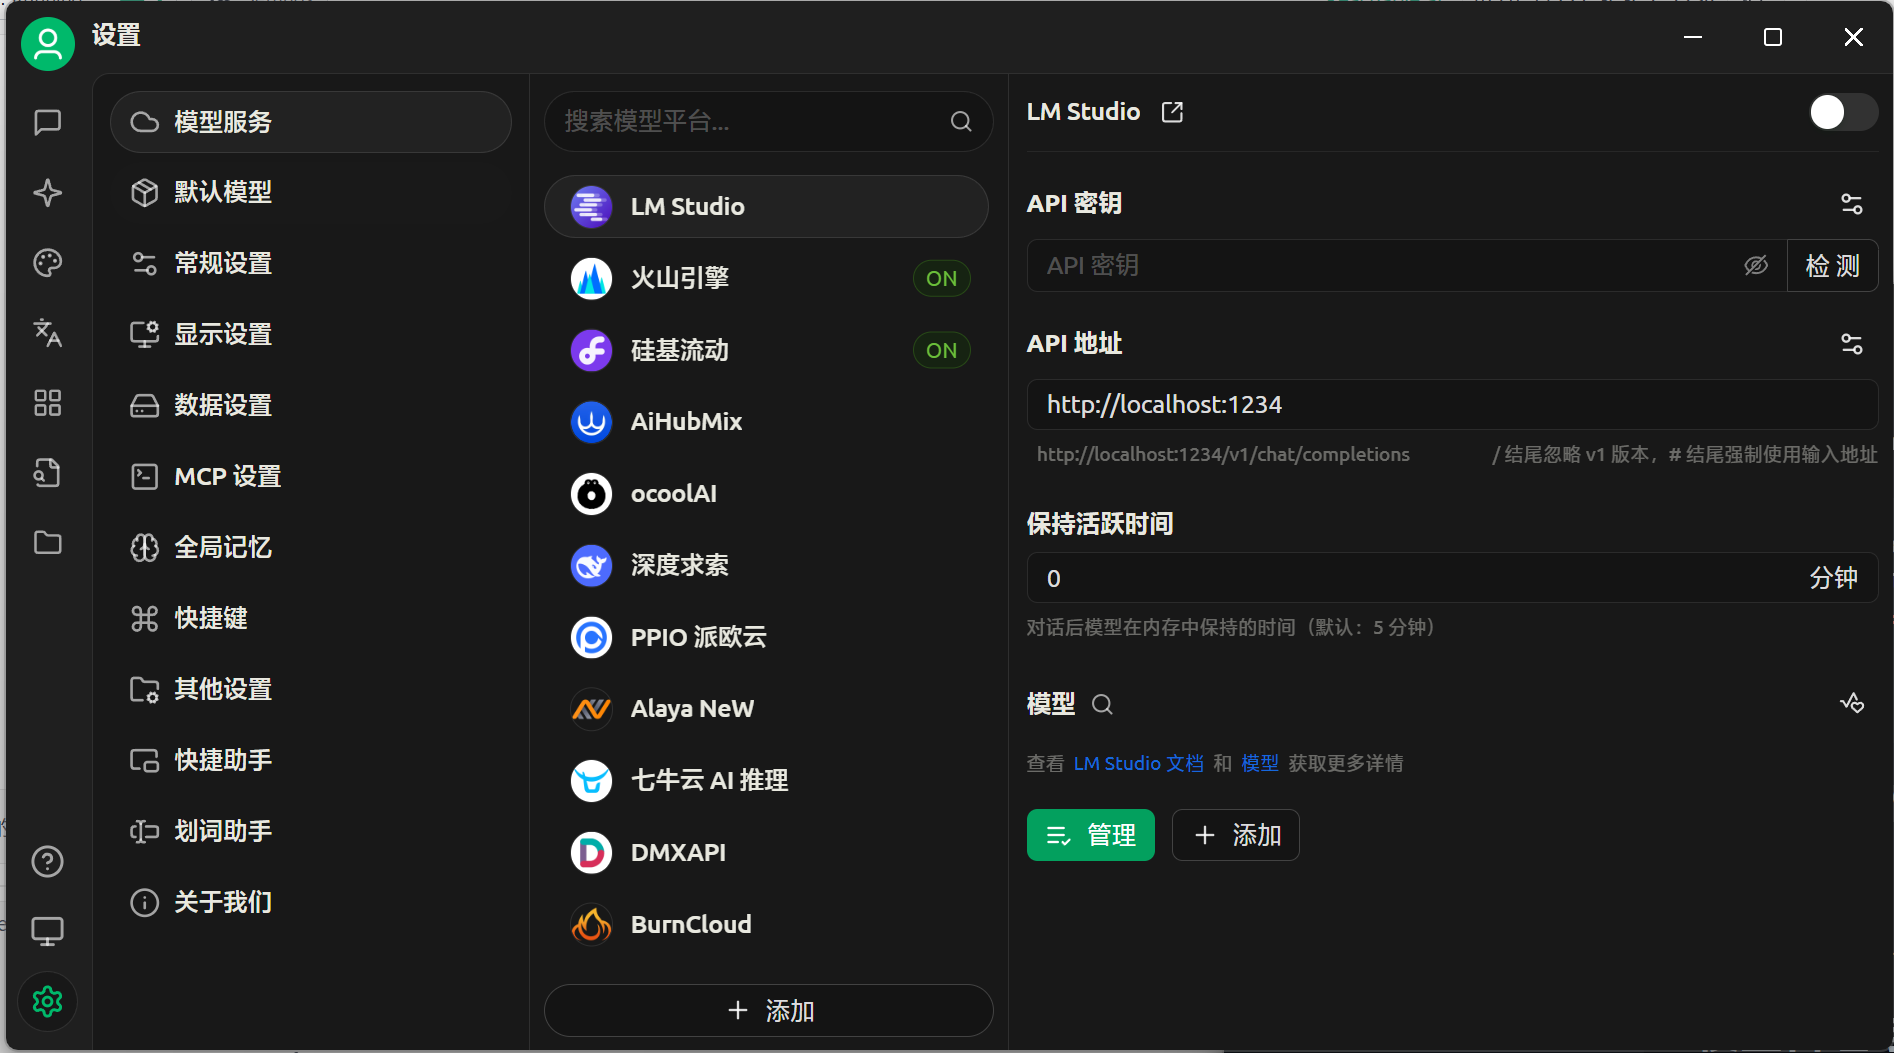Select the 硅基流动 provider logo

(591, 350)
